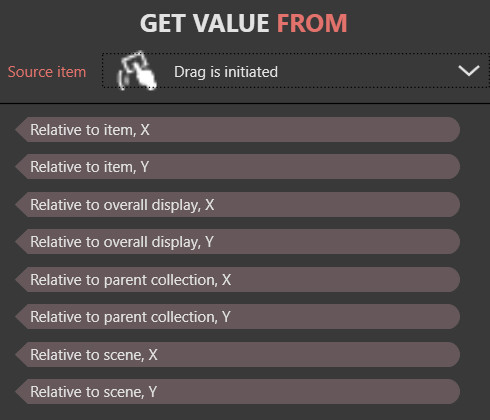Select 'Relative to scene, X' tag
490x420 pixels.
click(238, 355)
